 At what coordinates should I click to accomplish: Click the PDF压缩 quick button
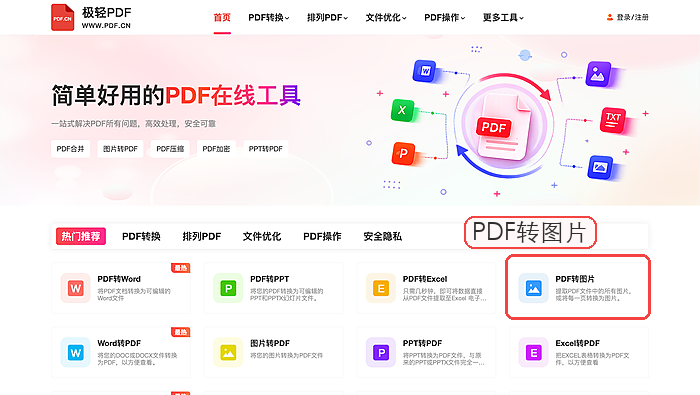coord(170,149)
